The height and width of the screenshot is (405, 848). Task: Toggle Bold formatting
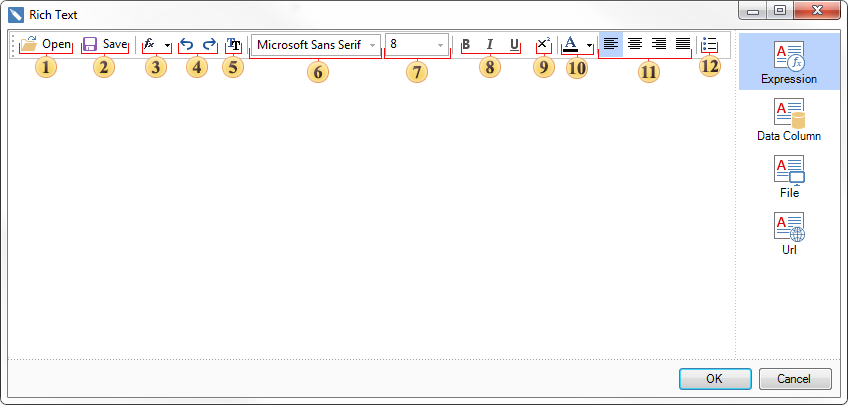(x=465, y=45)
